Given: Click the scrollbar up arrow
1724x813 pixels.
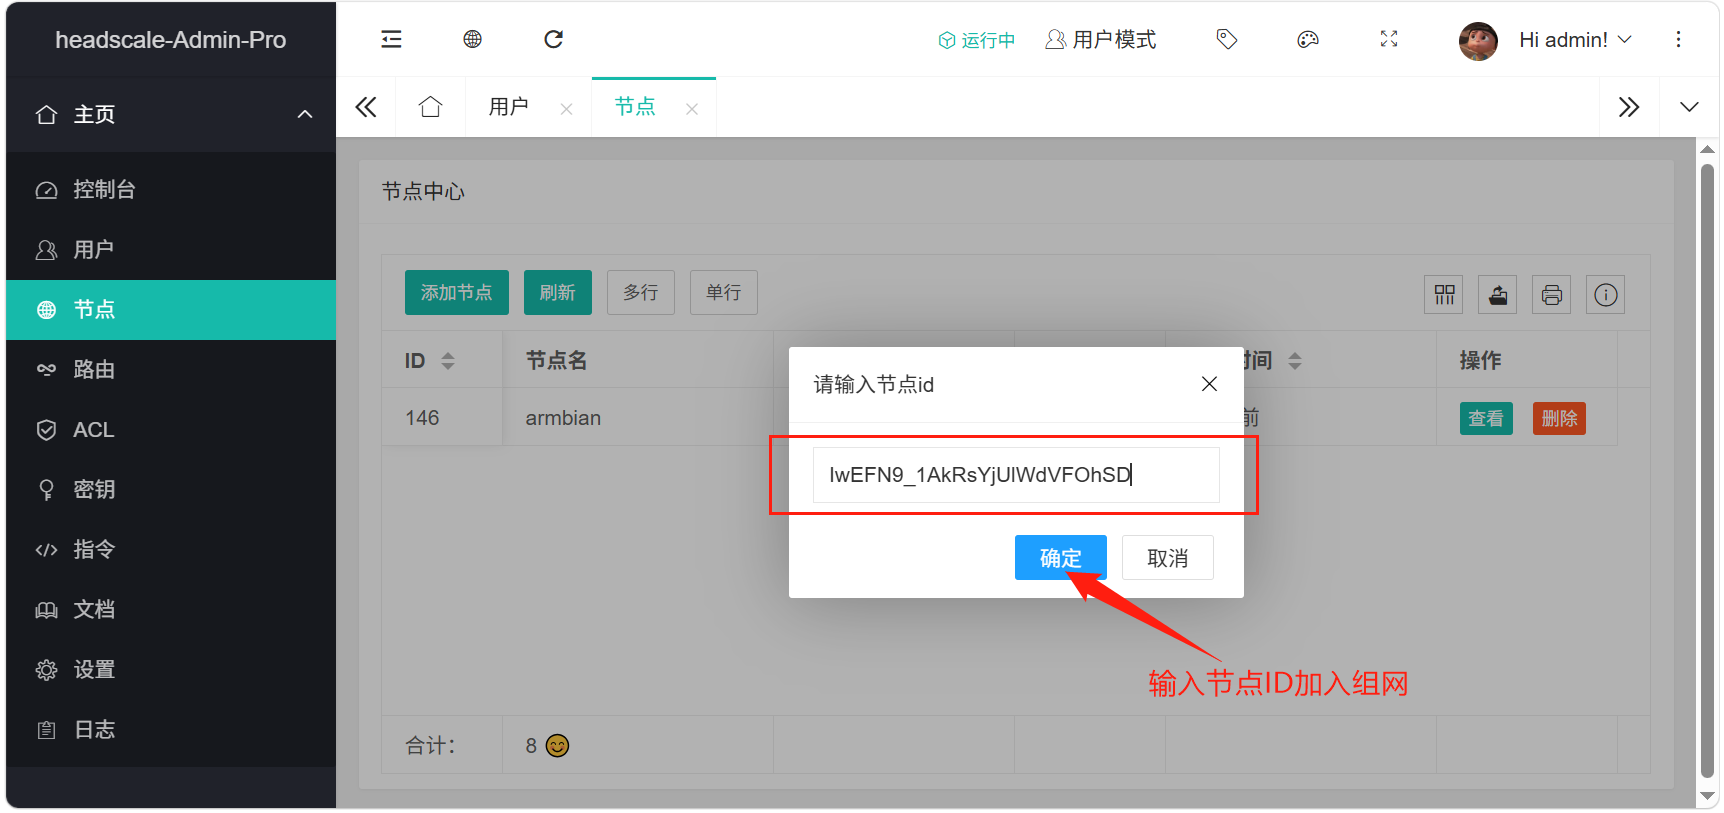Looking at the screenshot, I should pos(1708,149).
